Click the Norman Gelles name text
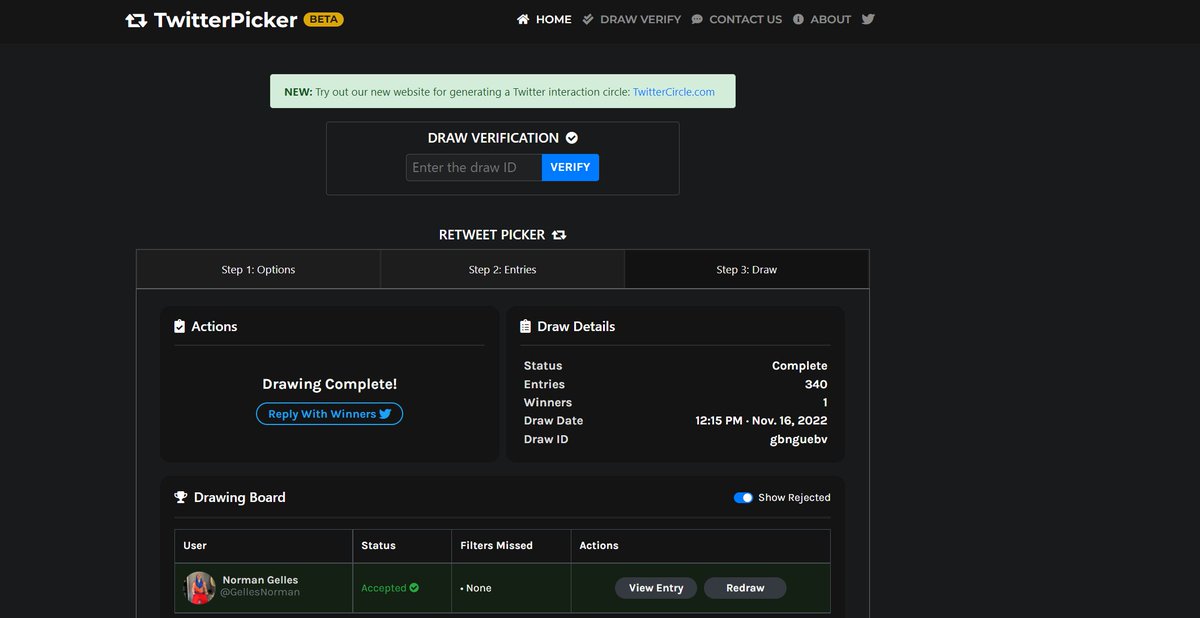 click(260, 580)
